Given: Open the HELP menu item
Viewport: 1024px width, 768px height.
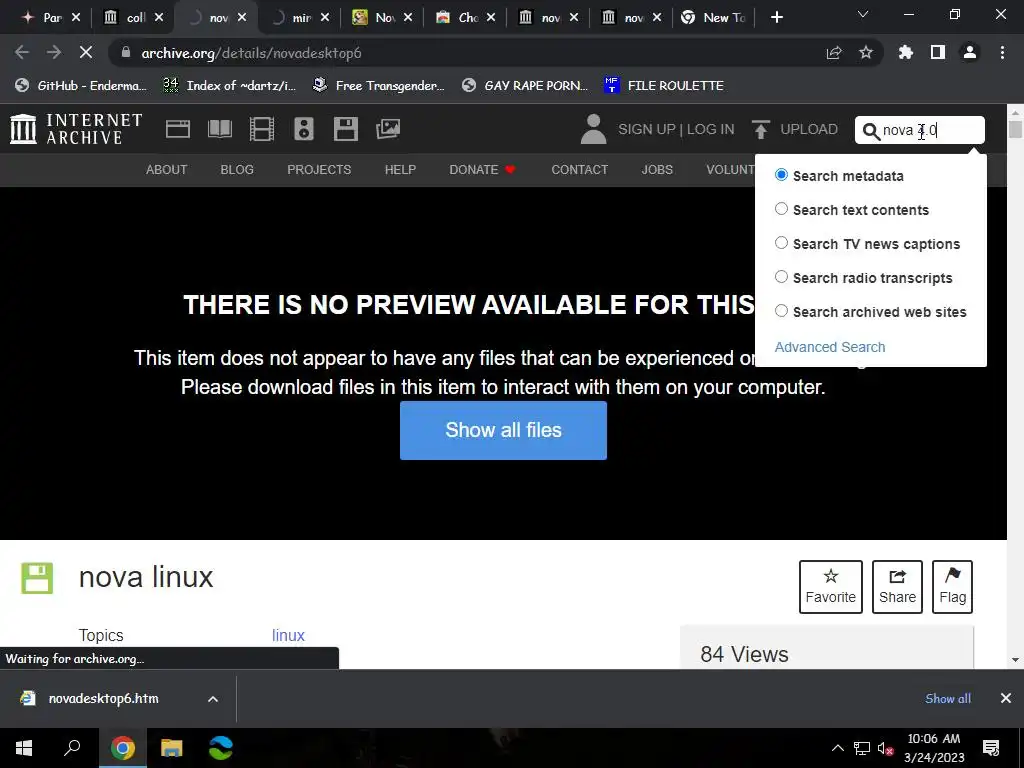Looking at the screenshot, I should 400,170.
